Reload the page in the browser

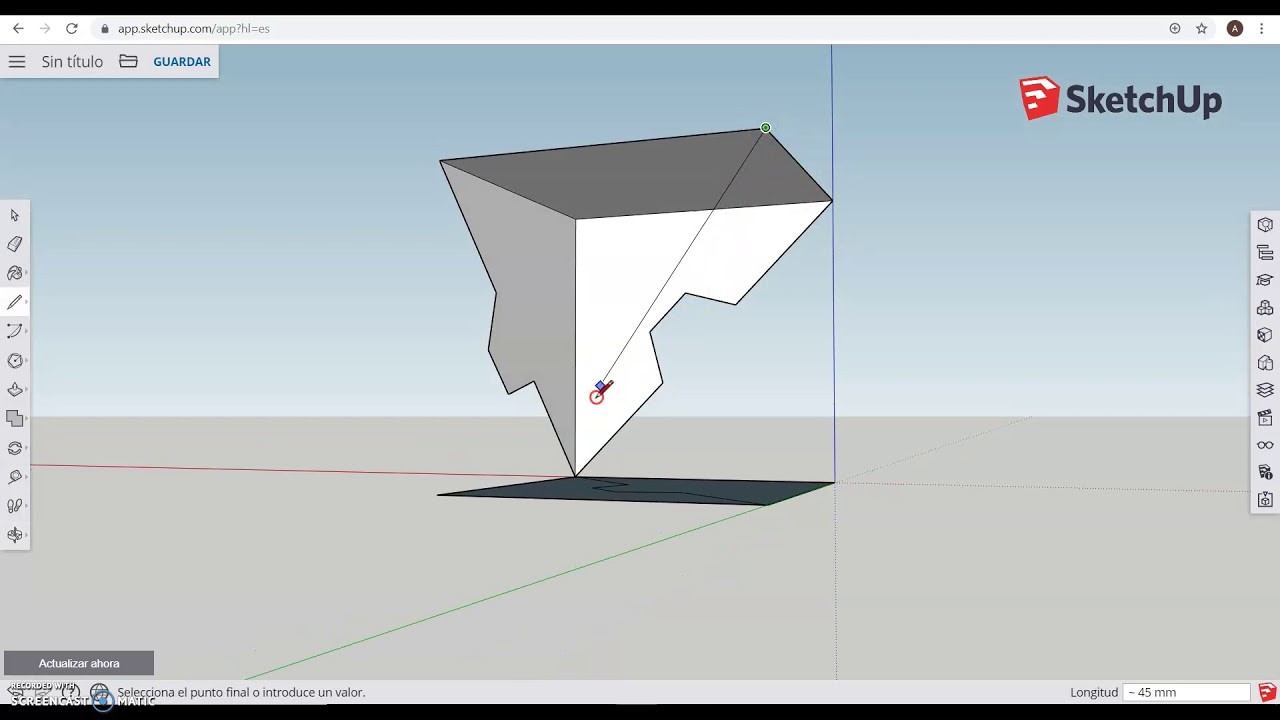click(x=71, y=28)
